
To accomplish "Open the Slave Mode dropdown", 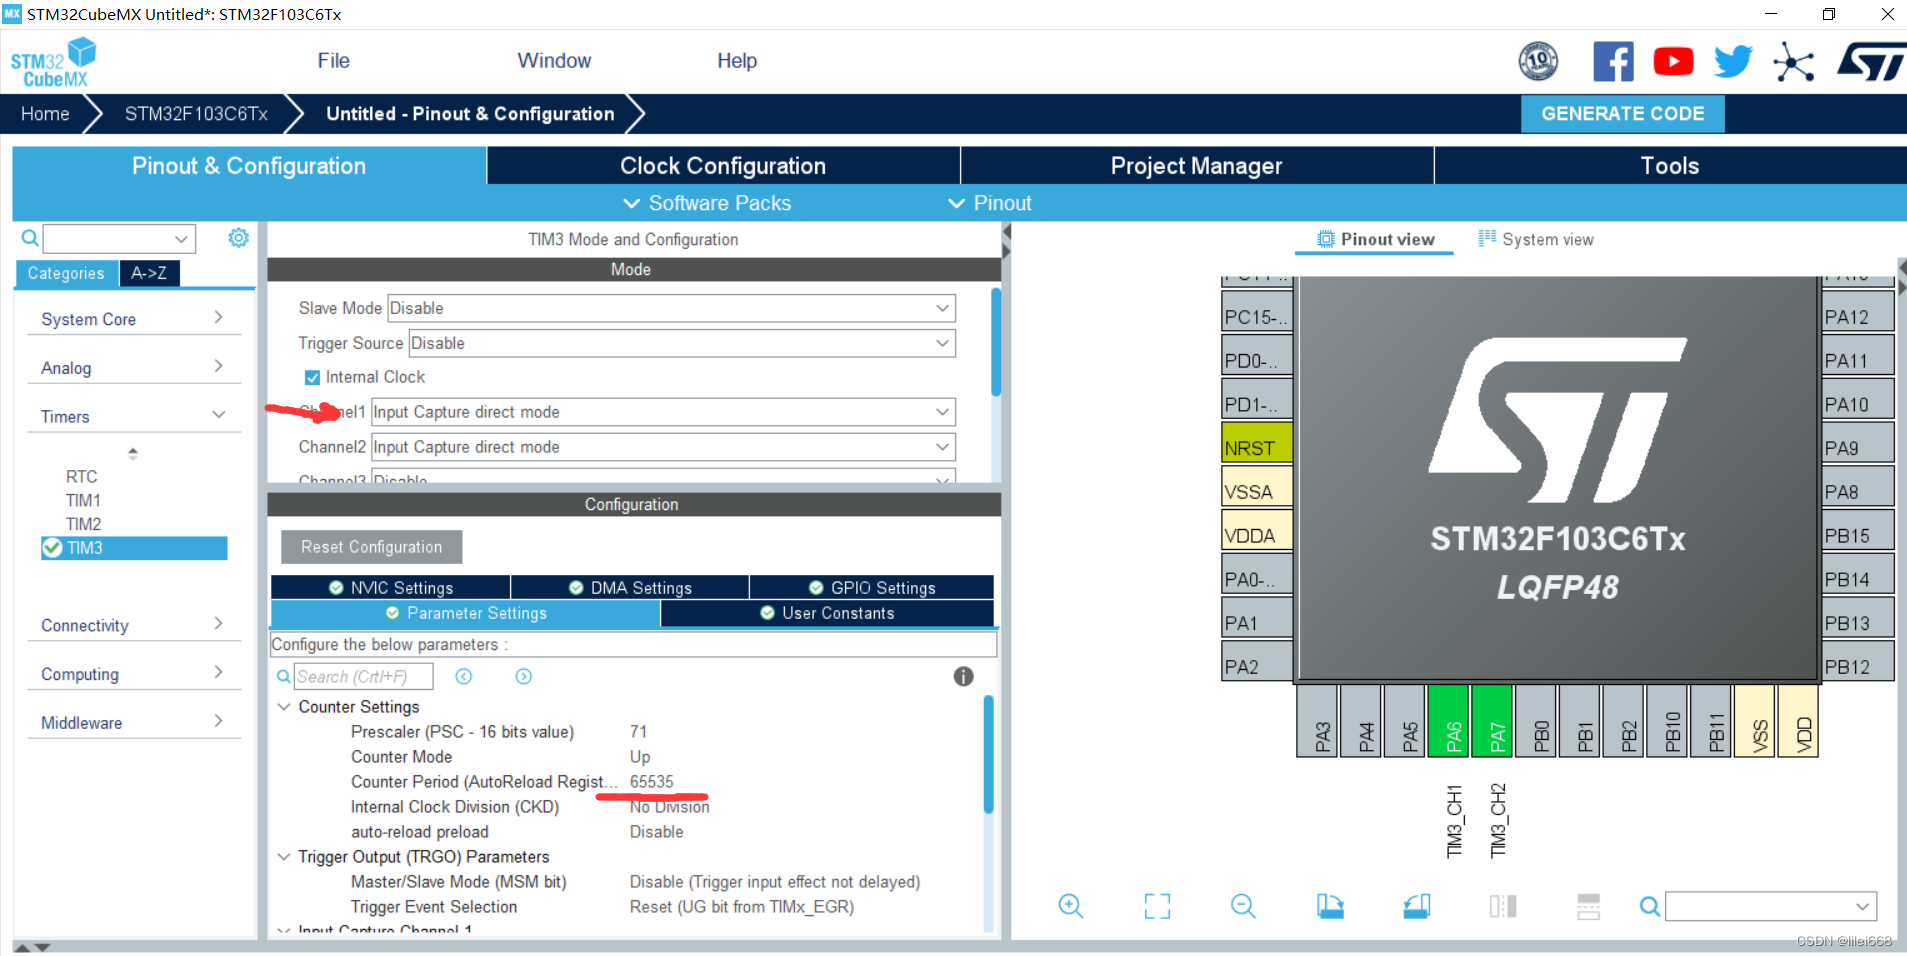I will click(671, 308).
